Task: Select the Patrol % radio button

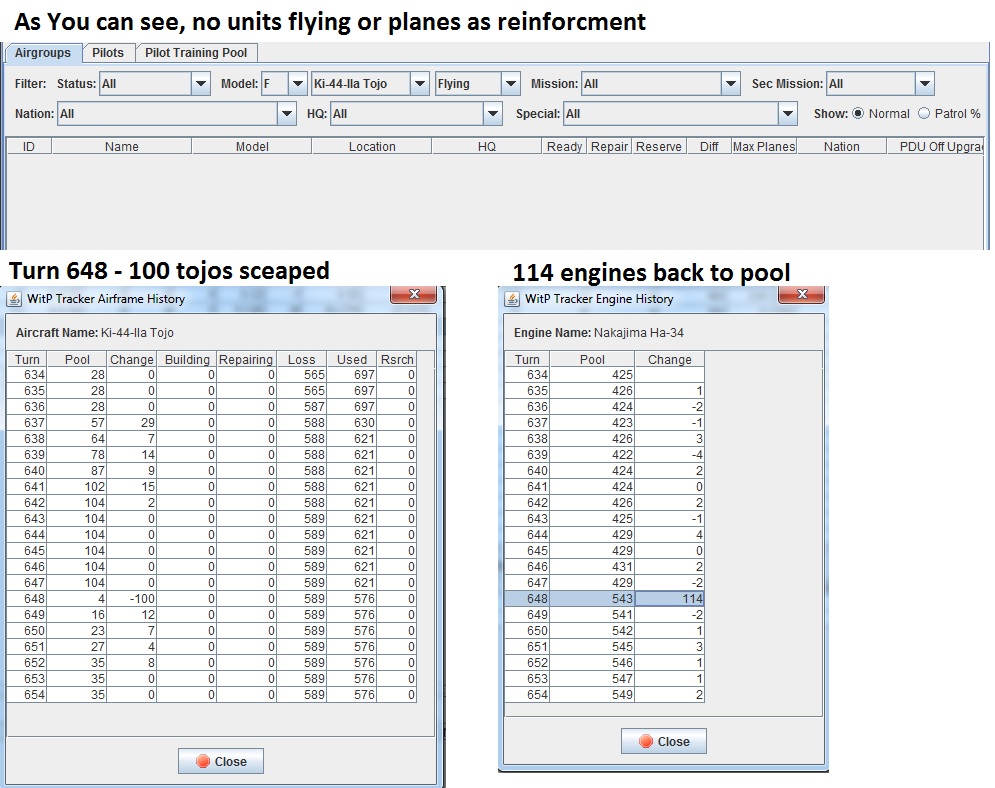Action: (924, 114)
